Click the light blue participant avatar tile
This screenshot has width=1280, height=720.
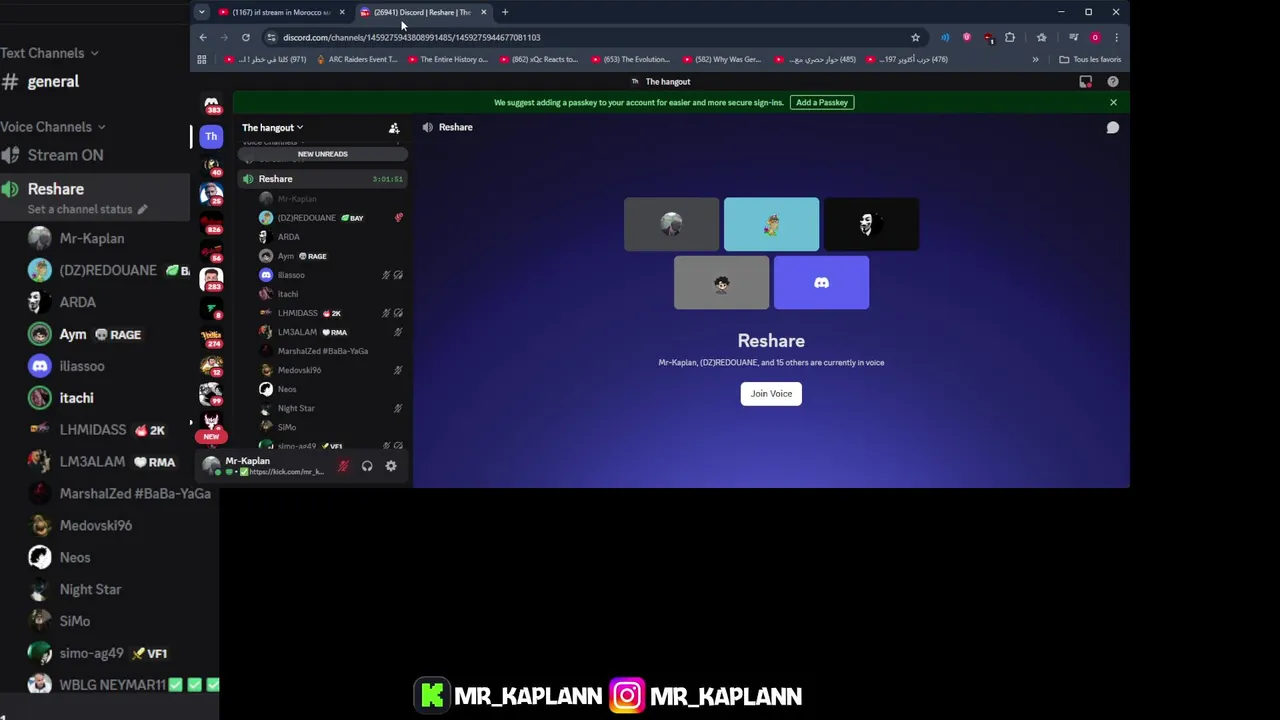point(771,224)
